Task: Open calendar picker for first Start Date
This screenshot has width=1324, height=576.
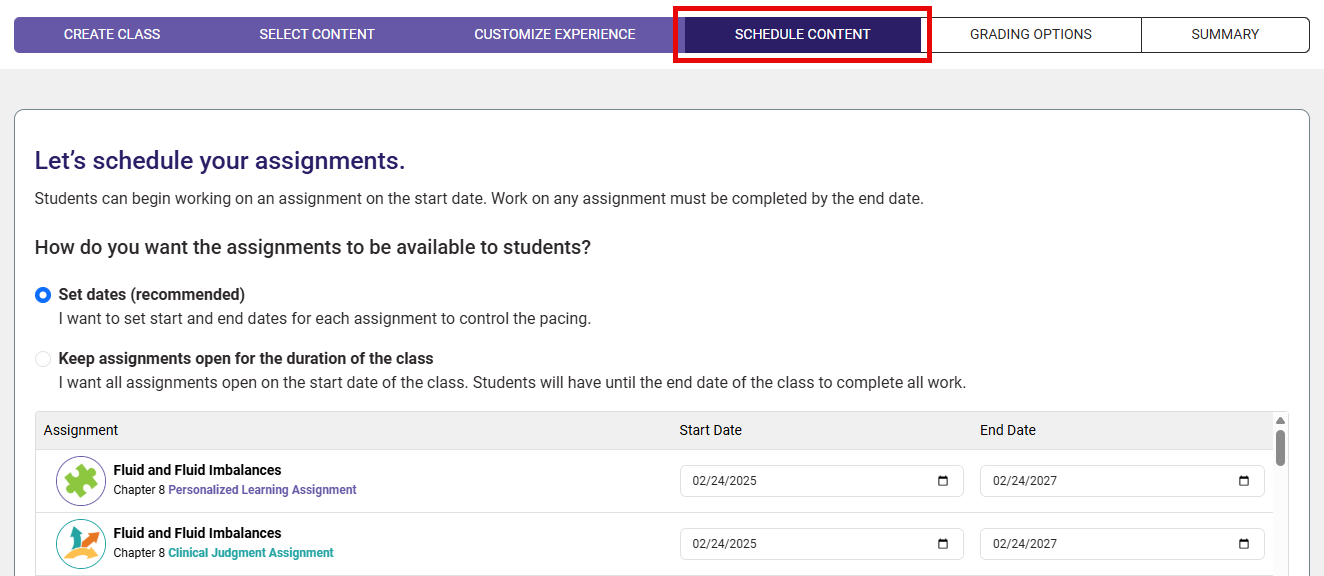Action: (x=943, y=481)
